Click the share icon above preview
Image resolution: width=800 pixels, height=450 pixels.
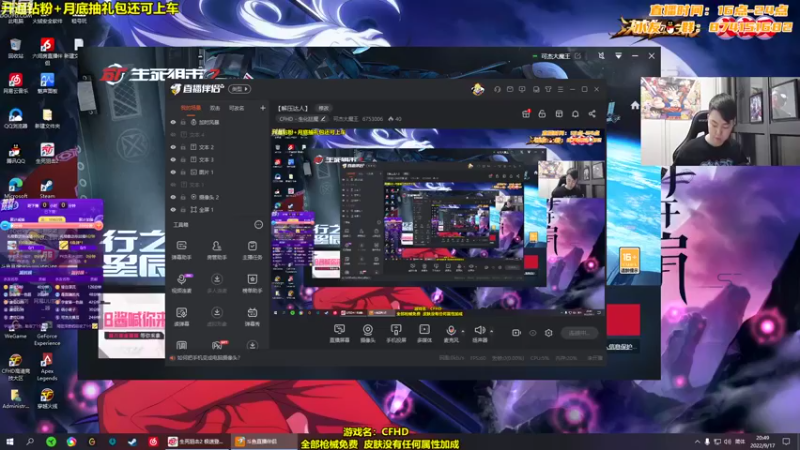(x=592, y=114)
